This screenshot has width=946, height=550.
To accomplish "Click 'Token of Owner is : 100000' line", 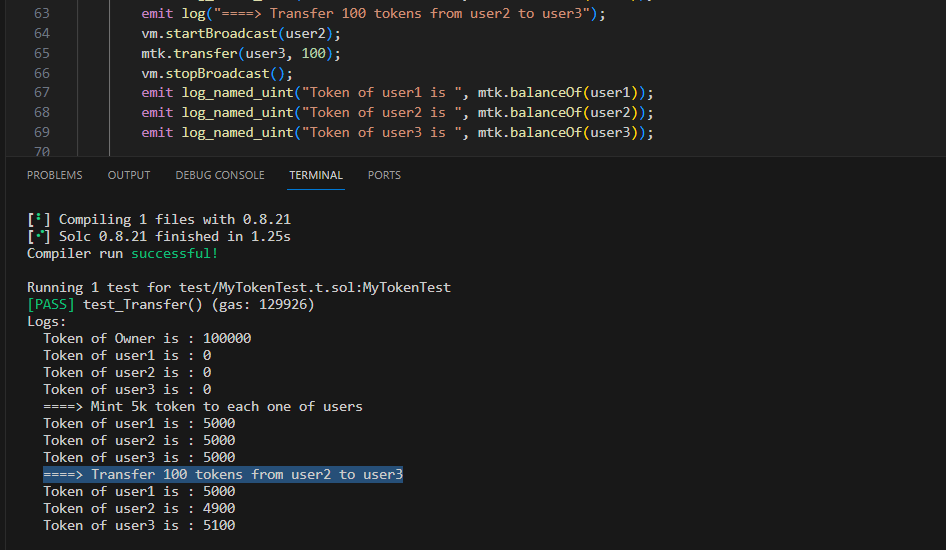I will (147, 338).
